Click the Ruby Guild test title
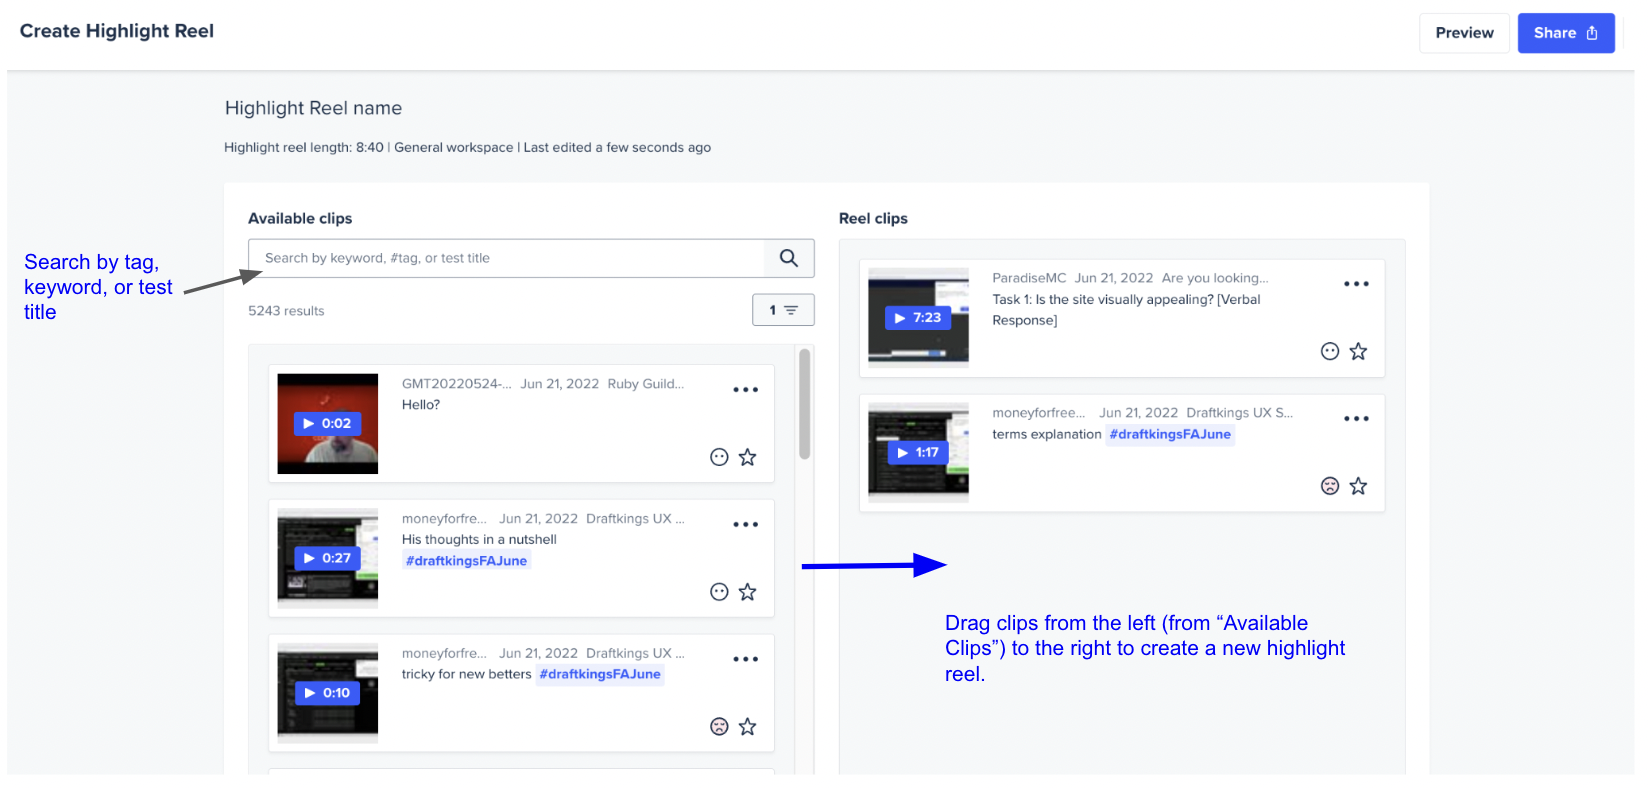The height and width of the screenshot is (788, 1648). (646, 384)
